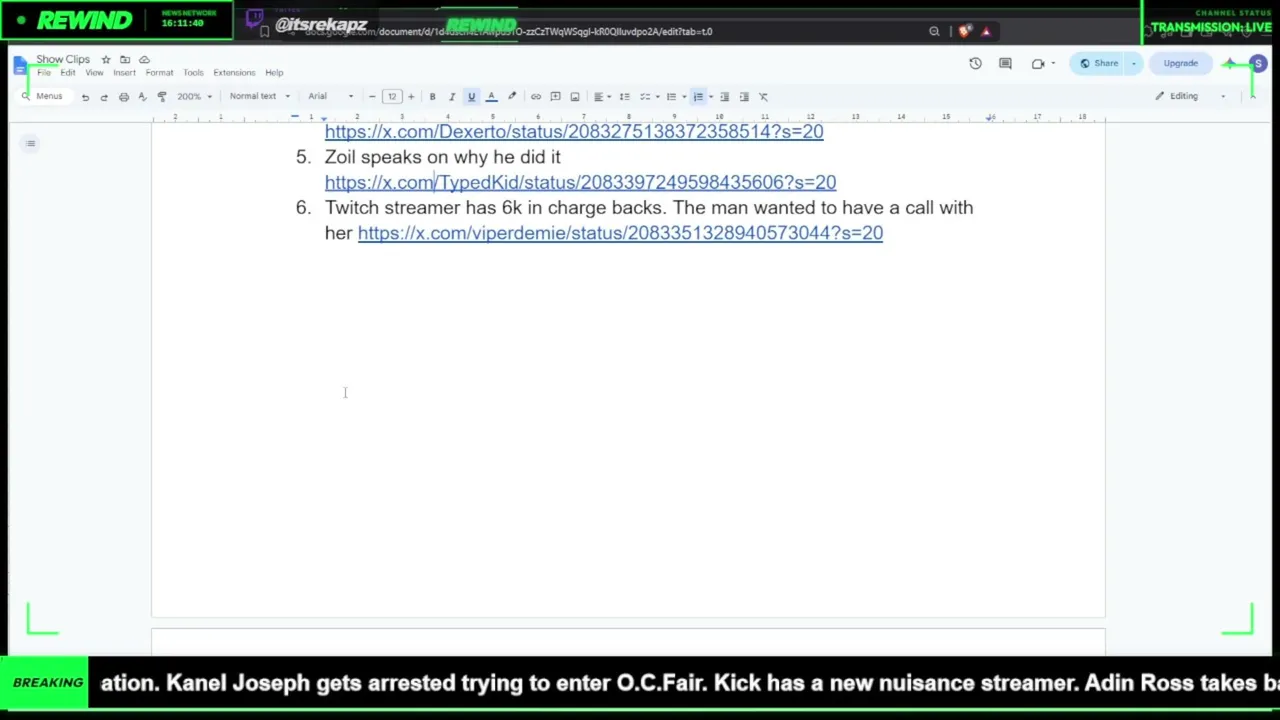Select the paint format tool
This screenshot has height=720, width=1280.
(x=162, y=97)
